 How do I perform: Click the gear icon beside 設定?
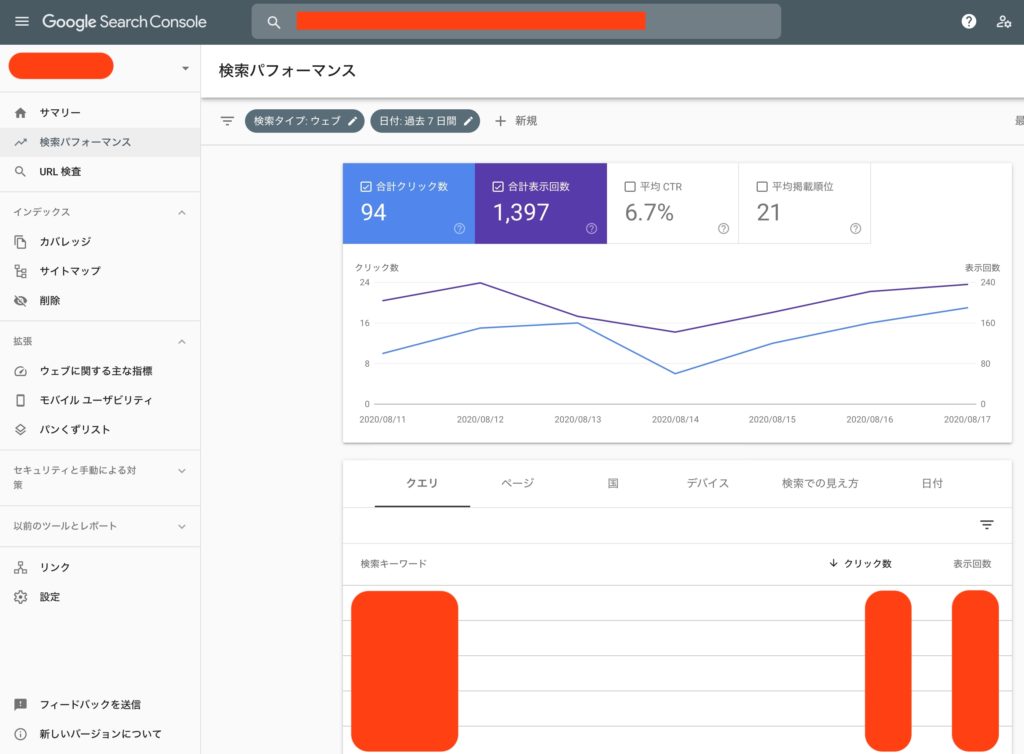pyautogui.click(x=20, y=597)
